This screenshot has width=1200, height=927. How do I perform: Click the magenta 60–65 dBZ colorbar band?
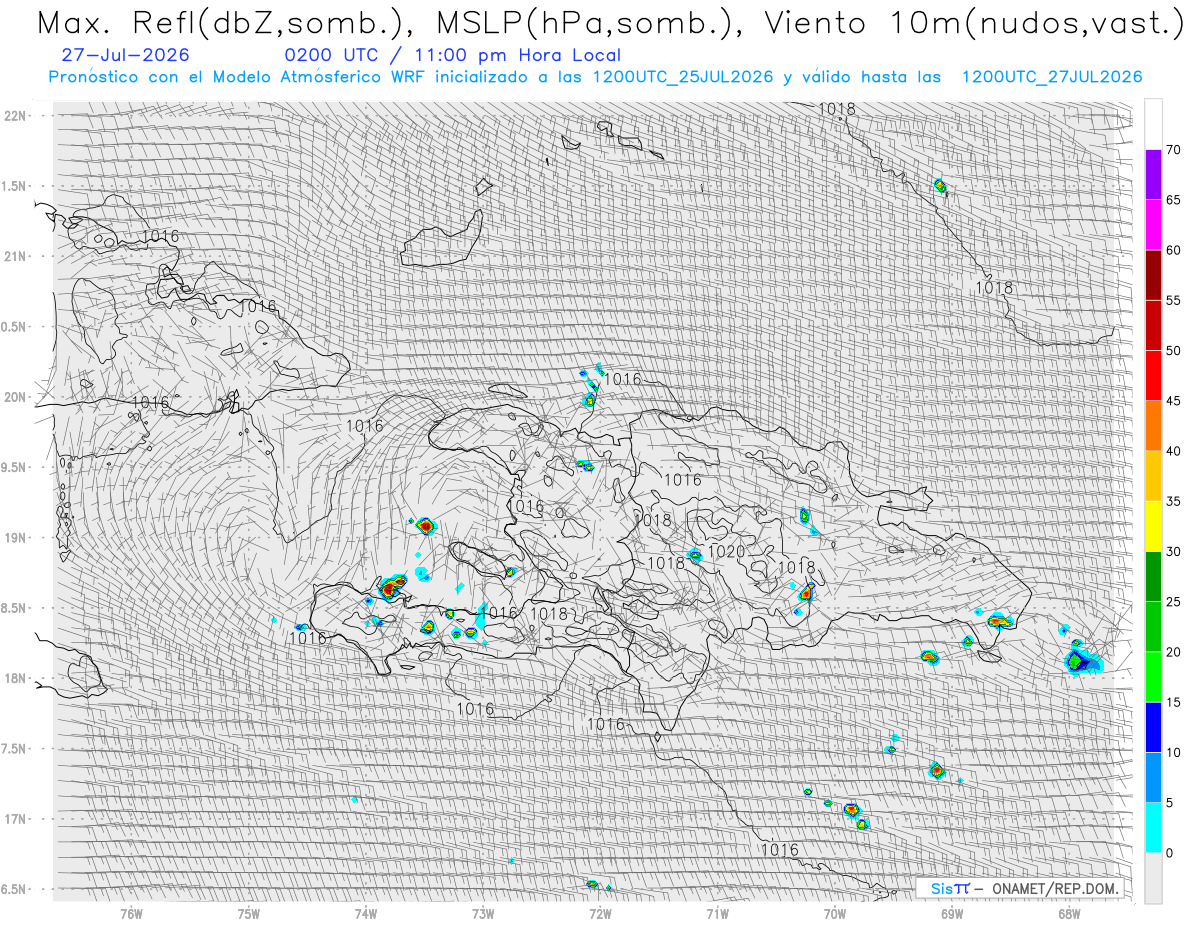(x=1153, y=225)
